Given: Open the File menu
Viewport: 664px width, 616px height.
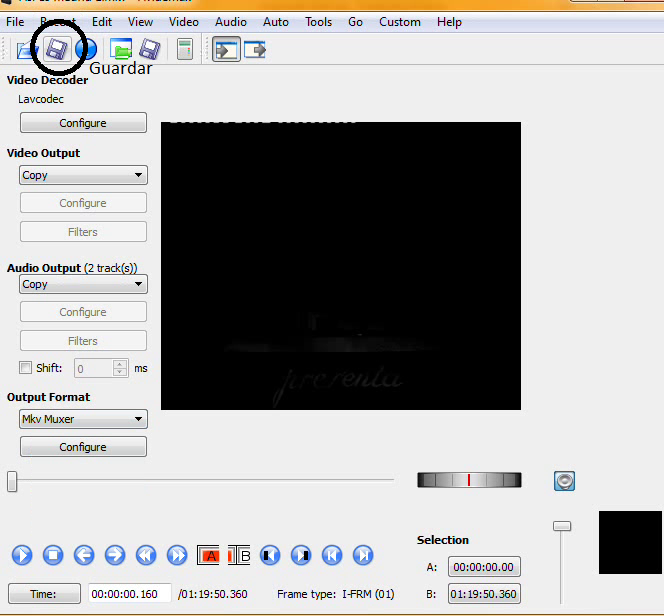Looking at the screenshot, I should tap(15, 22).
